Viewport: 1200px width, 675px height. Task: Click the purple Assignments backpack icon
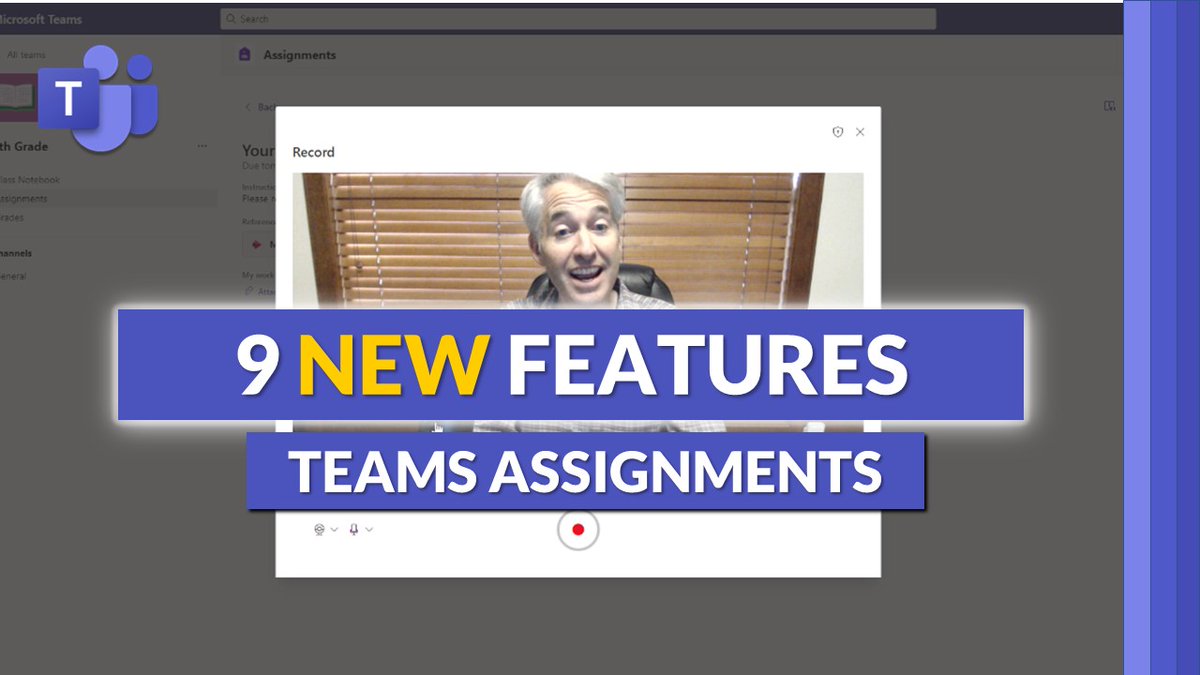tap(245, 55)
